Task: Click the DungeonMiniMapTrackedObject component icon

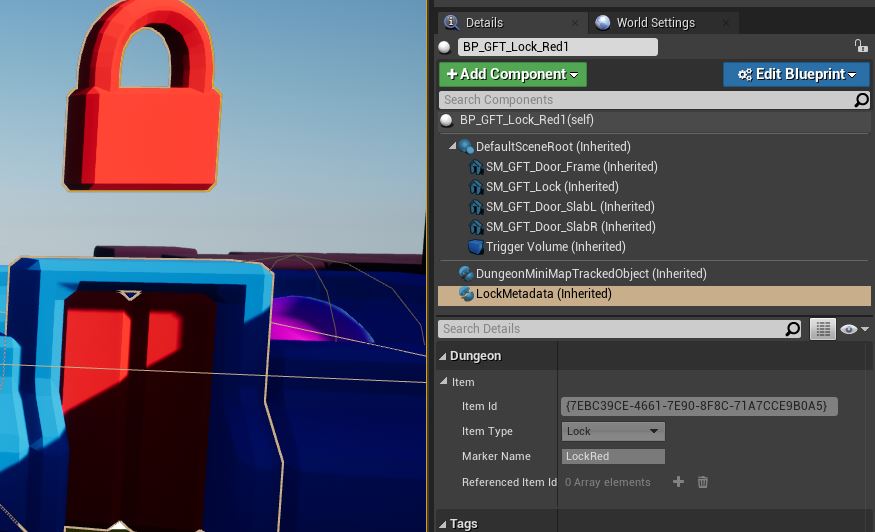Action: (466, 274)
